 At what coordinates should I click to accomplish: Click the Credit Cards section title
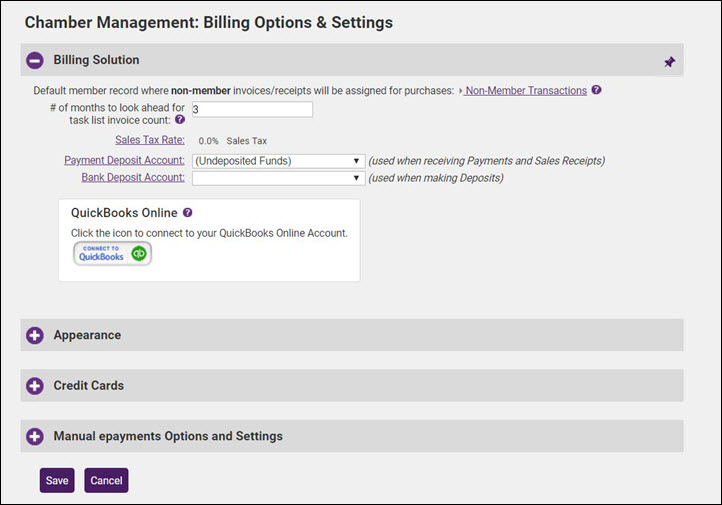(x=89, y=385)
